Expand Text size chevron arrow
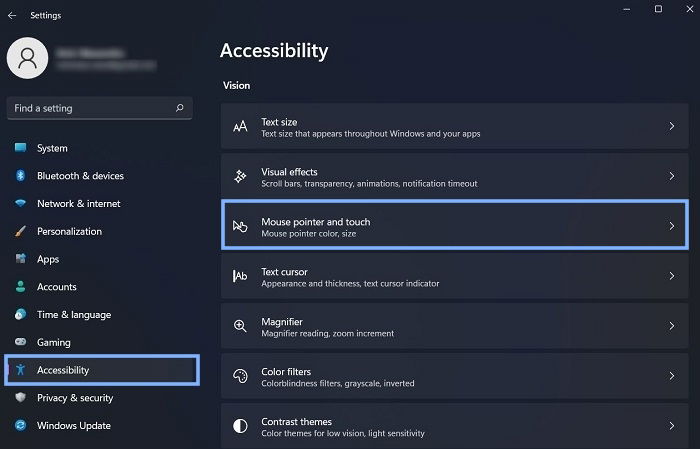700x449 pixels. [x=671, y=126]
